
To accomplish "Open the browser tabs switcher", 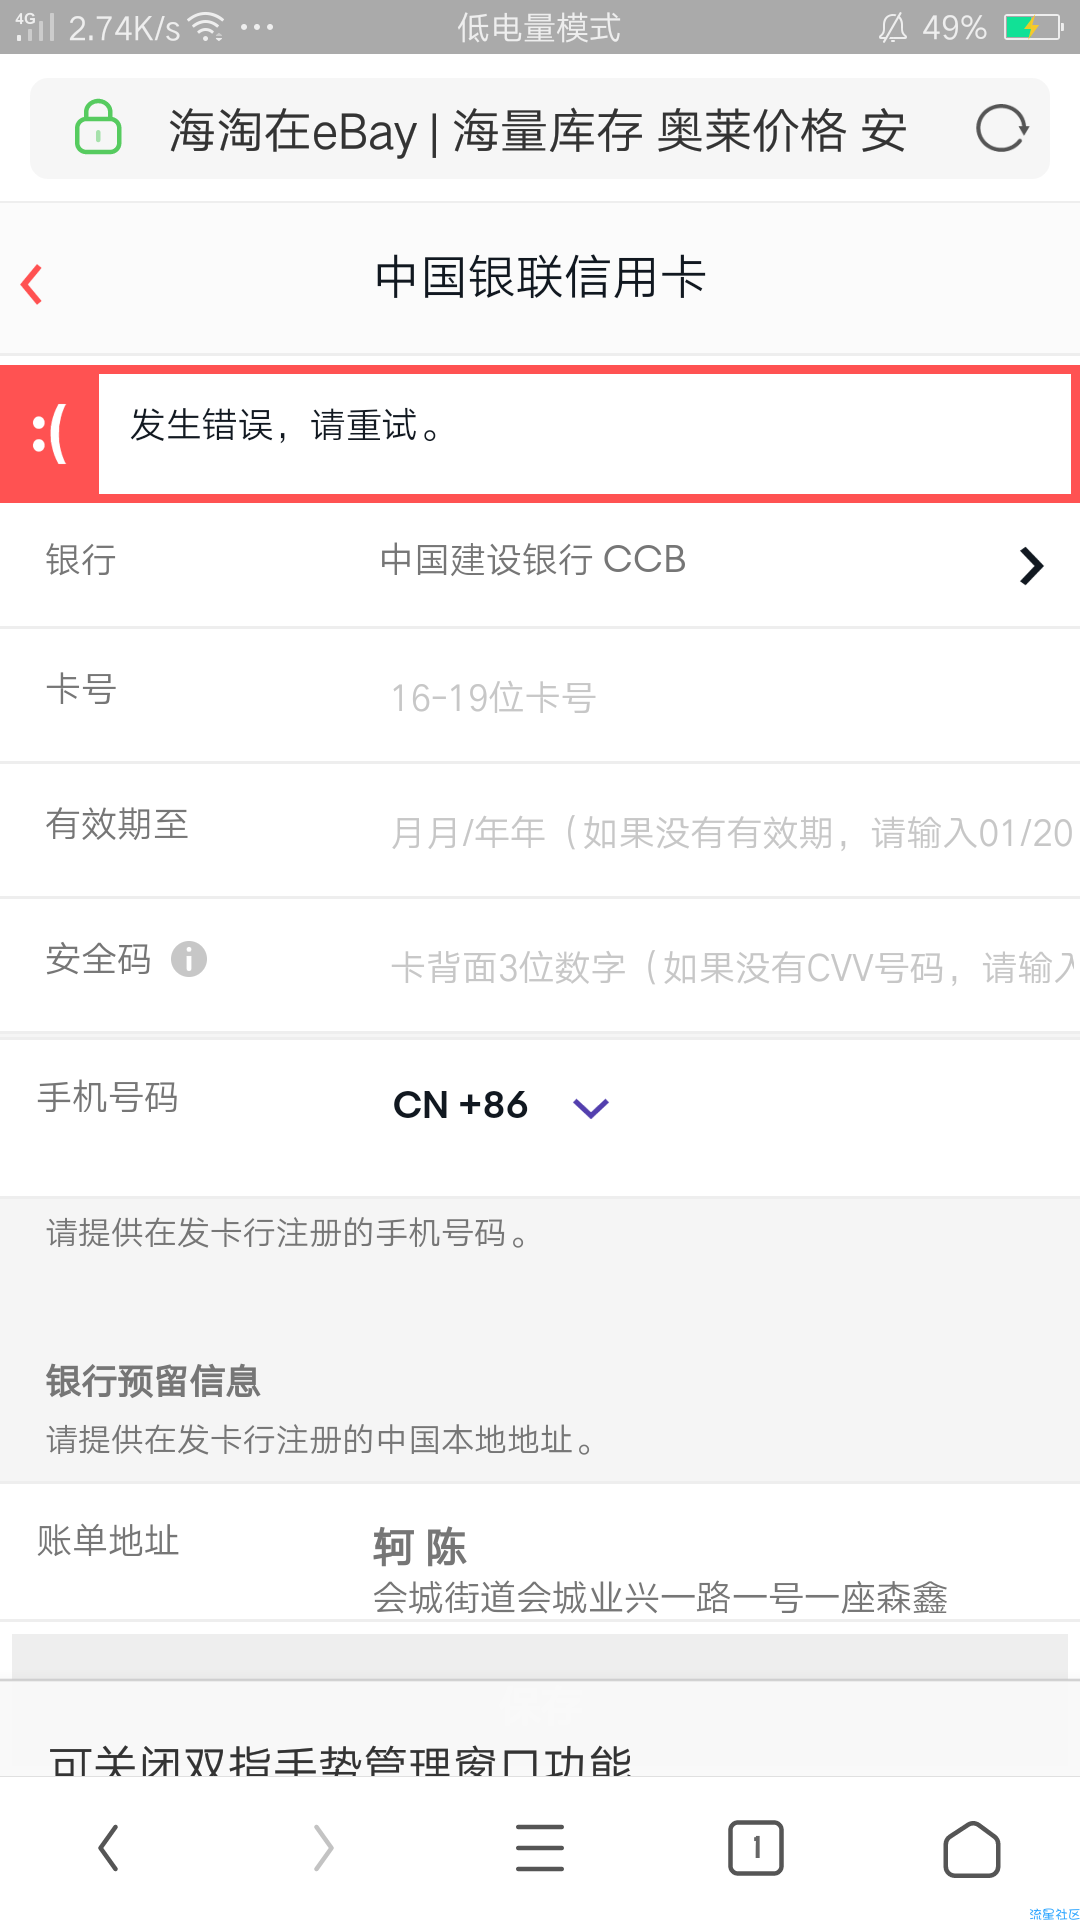I will click(x=756, y=1847).
